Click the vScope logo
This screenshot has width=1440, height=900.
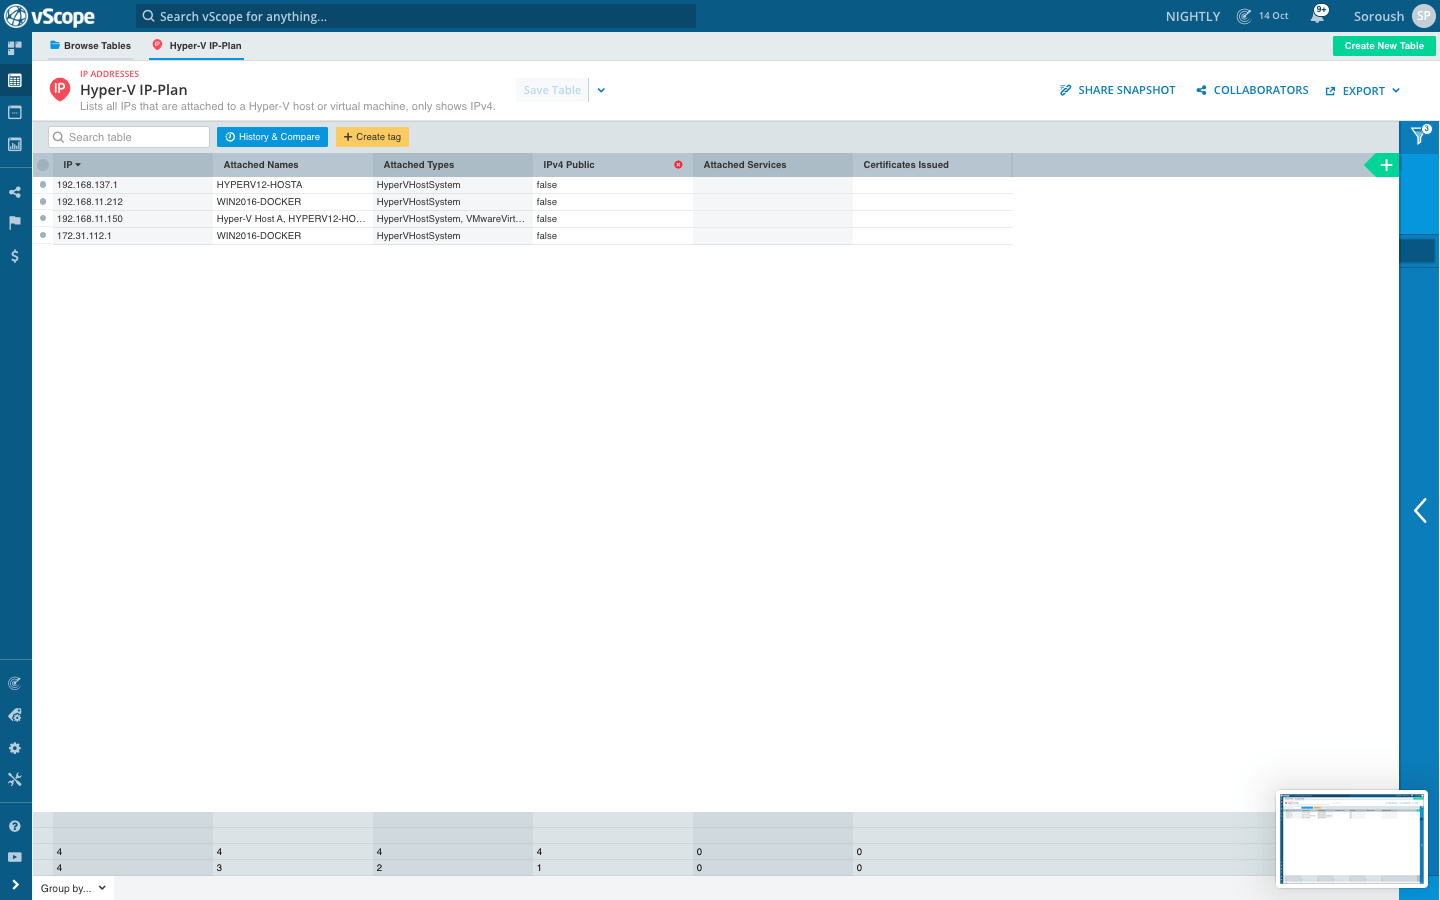pyautogui.click(x=50, y=16)
